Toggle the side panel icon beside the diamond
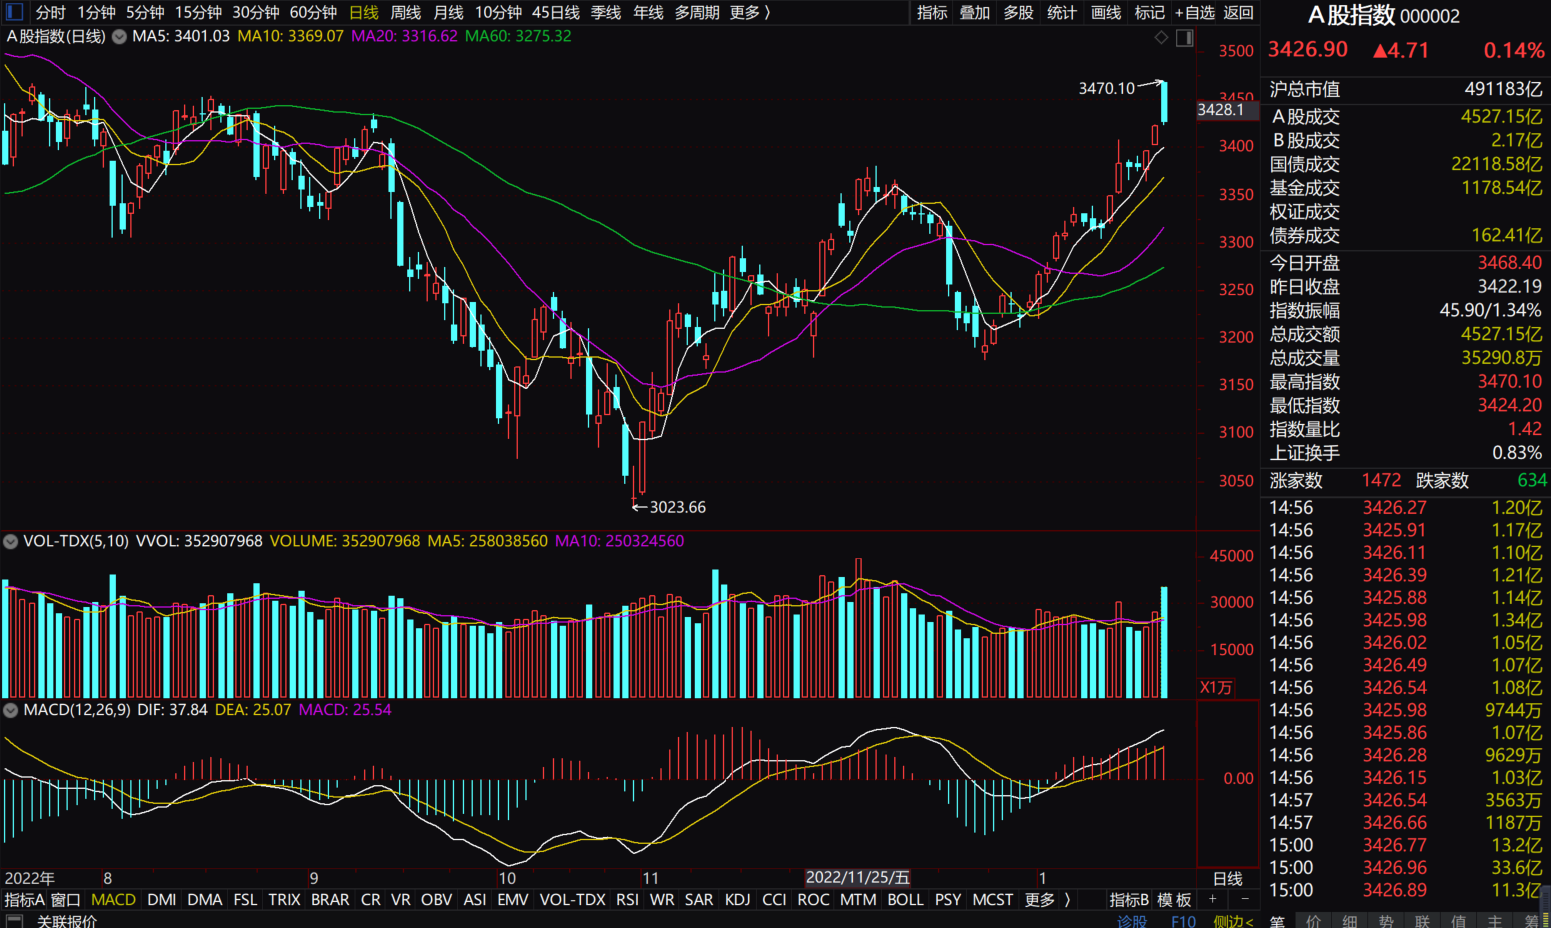1551x928 pixels. tap(1185, 38)
